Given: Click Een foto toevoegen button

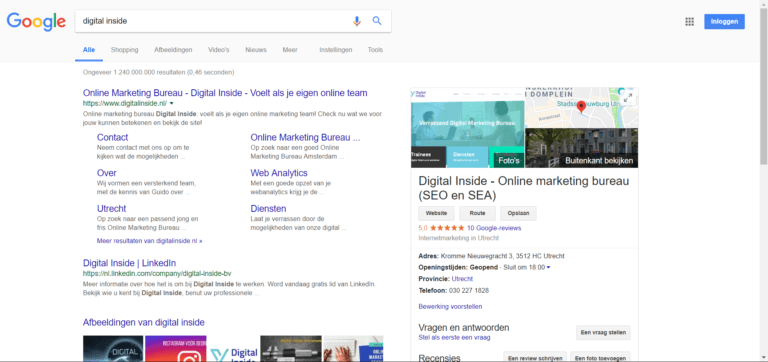Looking at the screenshot, I should pos(600,358).
